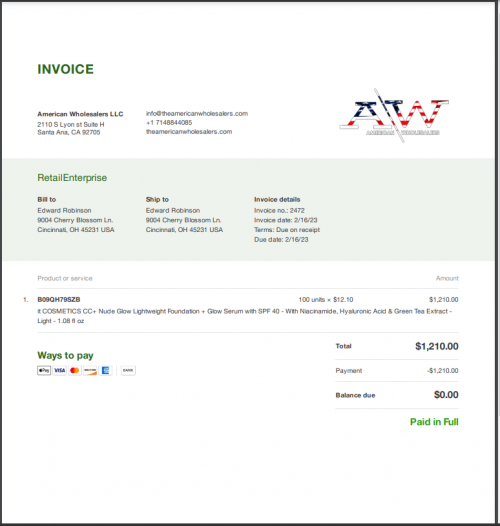Click the RetailEnterprise heading
Image resolution: width=500 pixels, height=526 pixels.
72,178
